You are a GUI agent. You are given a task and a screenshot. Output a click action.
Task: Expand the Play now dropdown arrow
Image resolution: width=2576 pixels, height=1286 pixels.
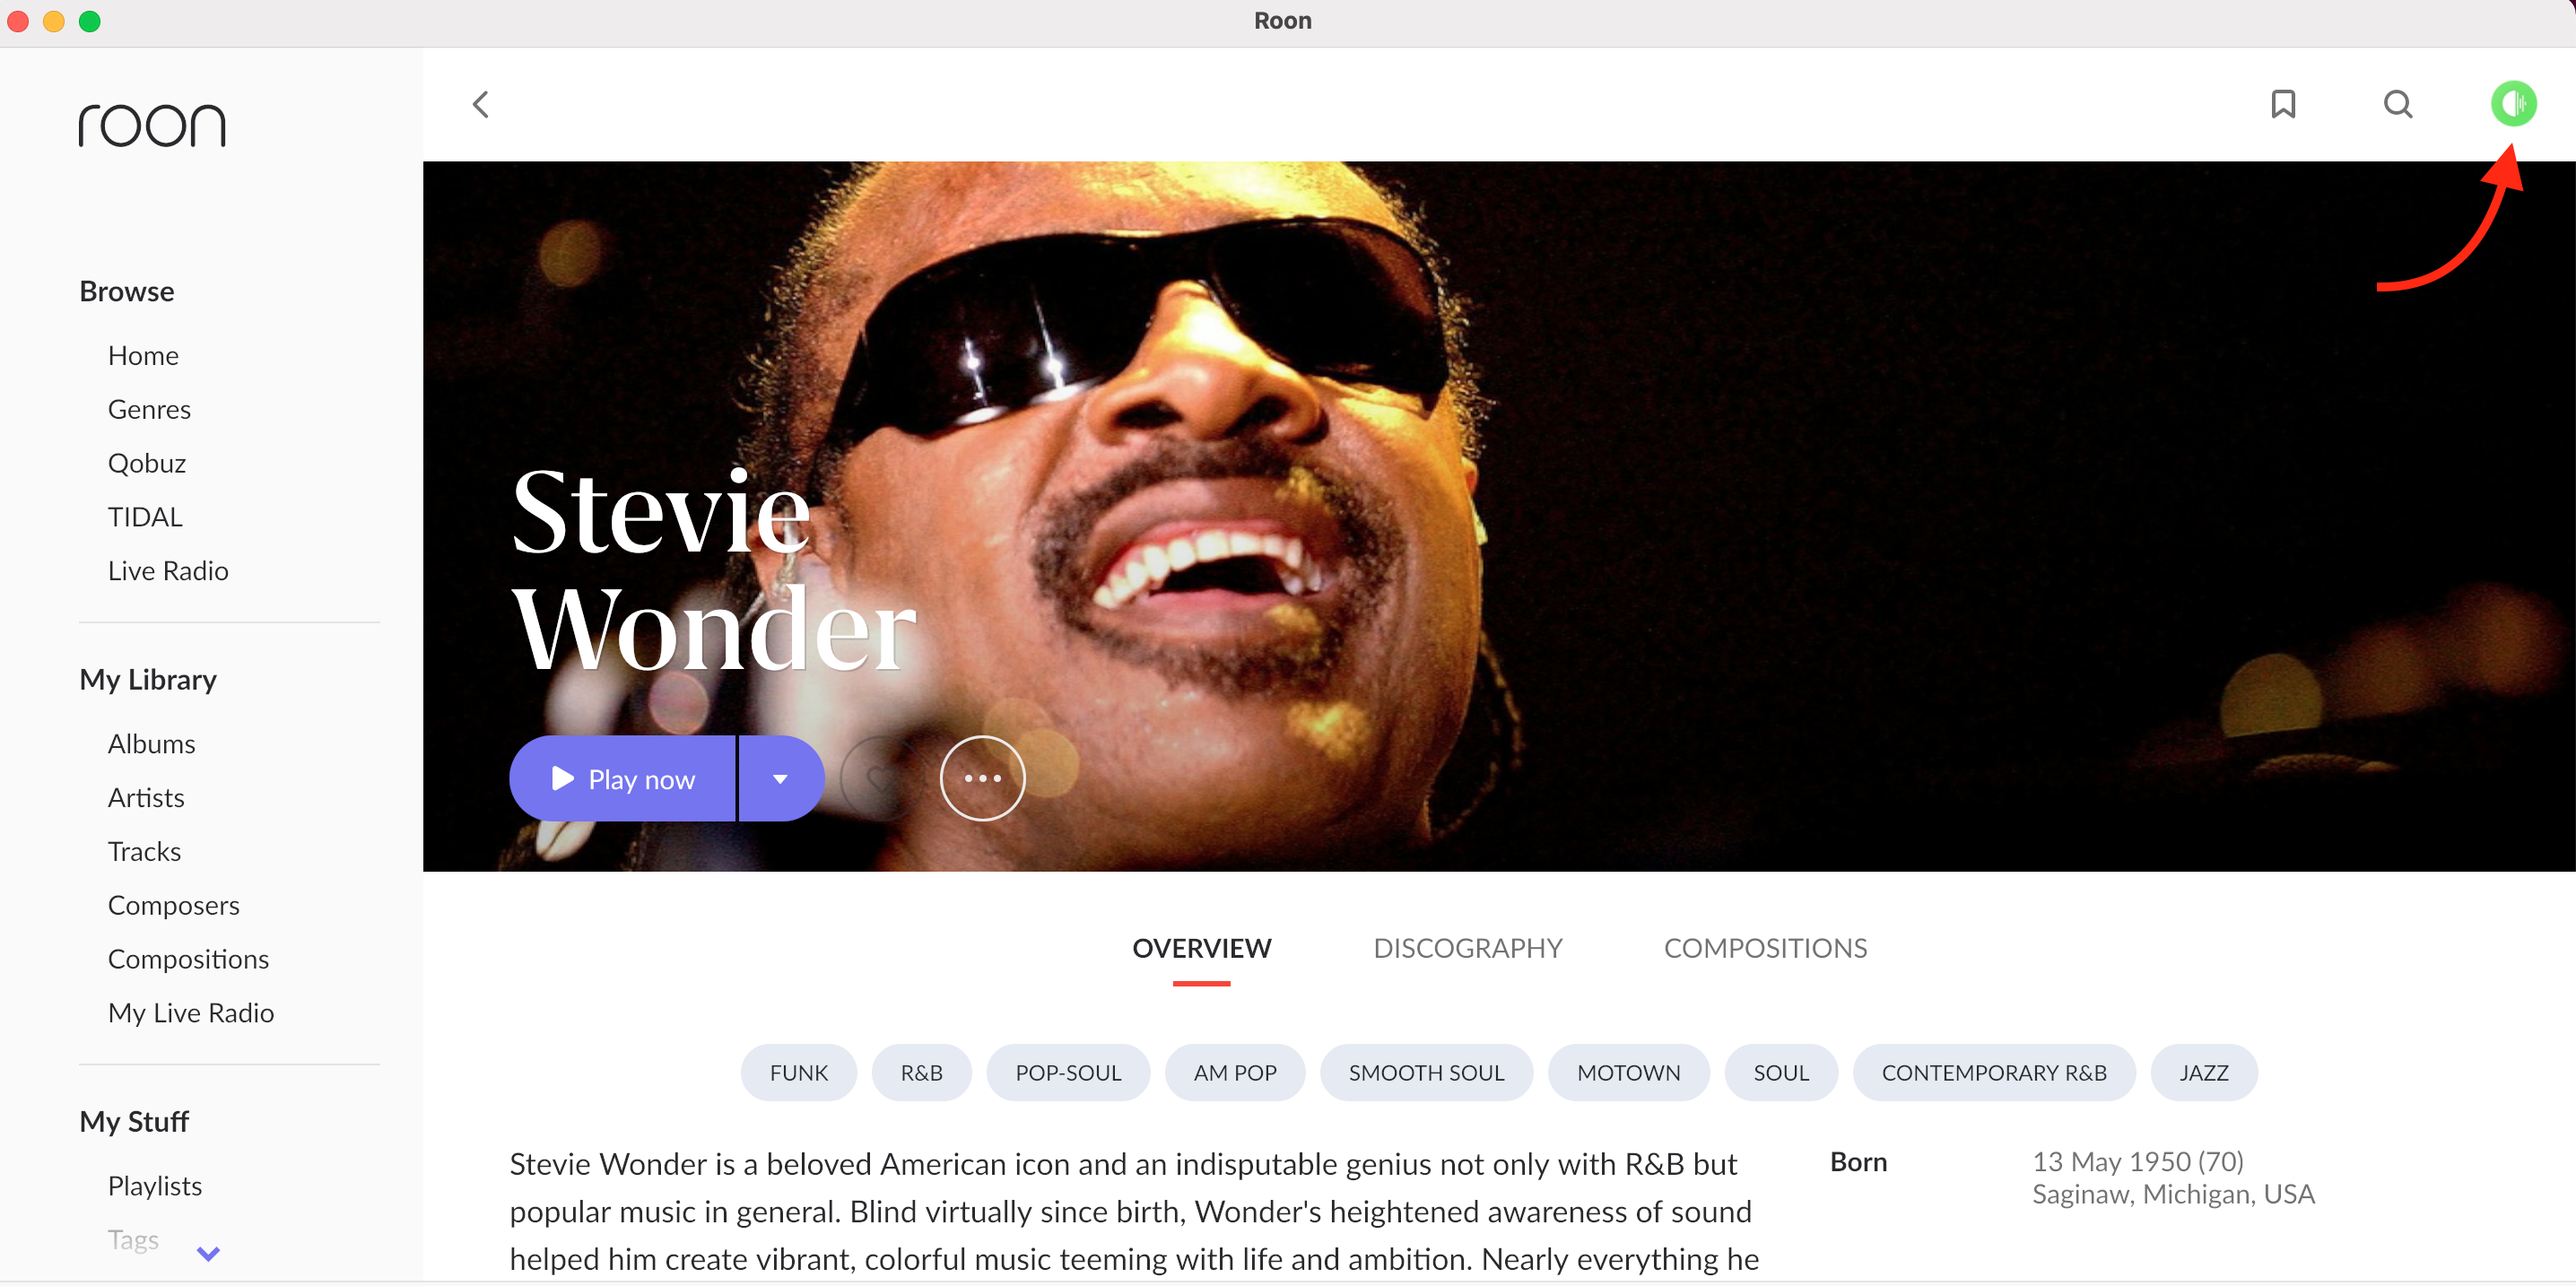780,778
